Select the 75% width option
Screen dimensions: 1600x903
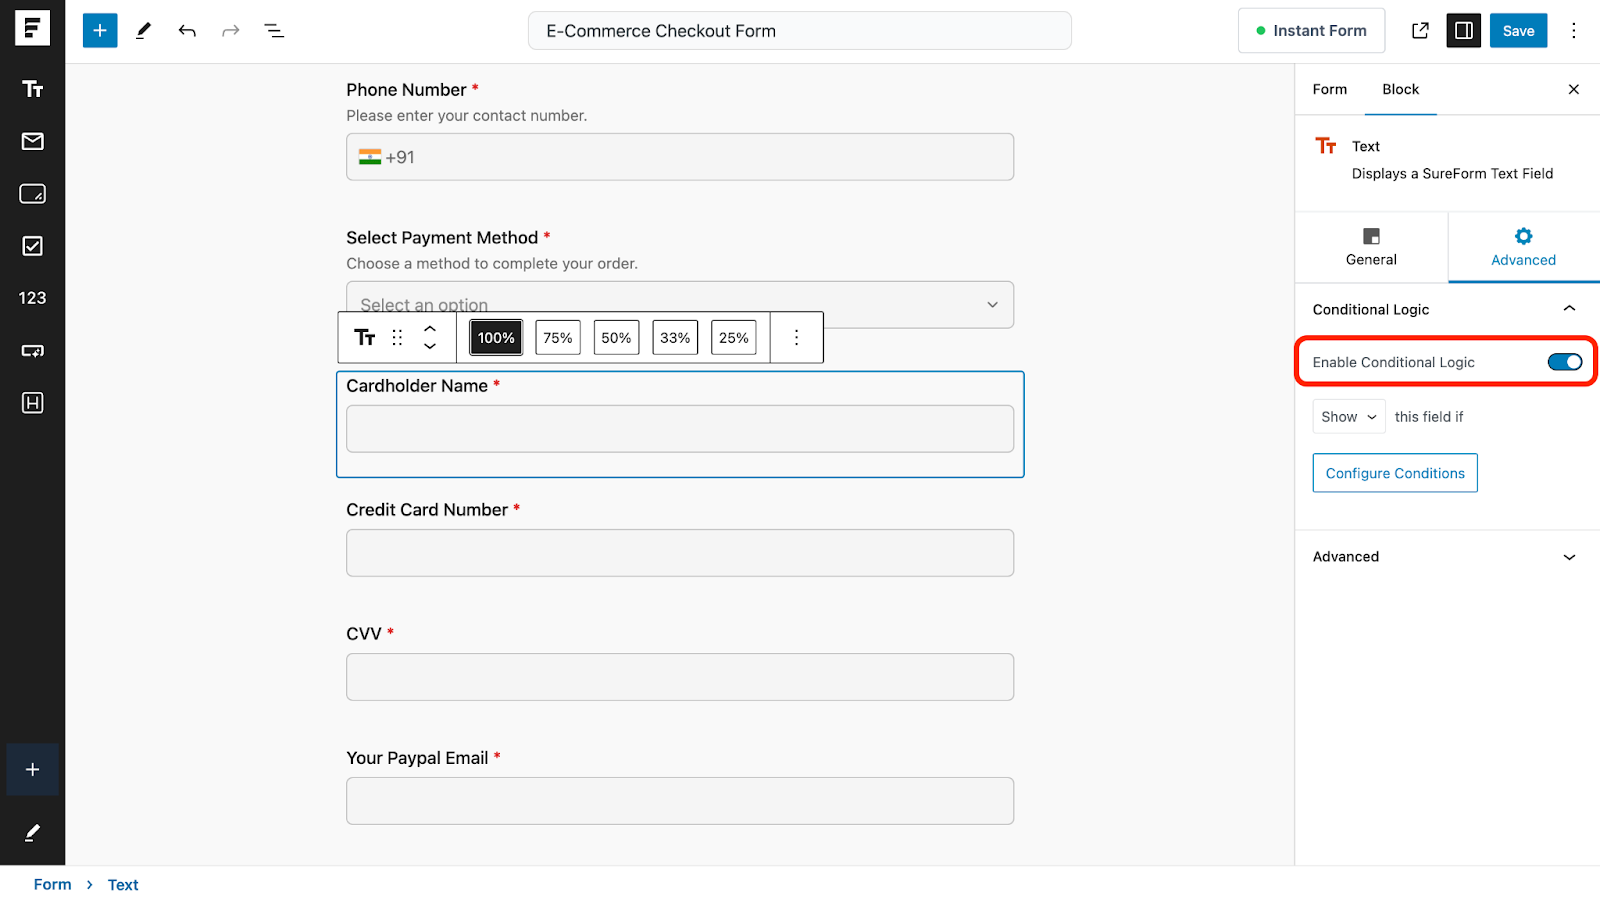pyautogui.click(x=557, y=337)
